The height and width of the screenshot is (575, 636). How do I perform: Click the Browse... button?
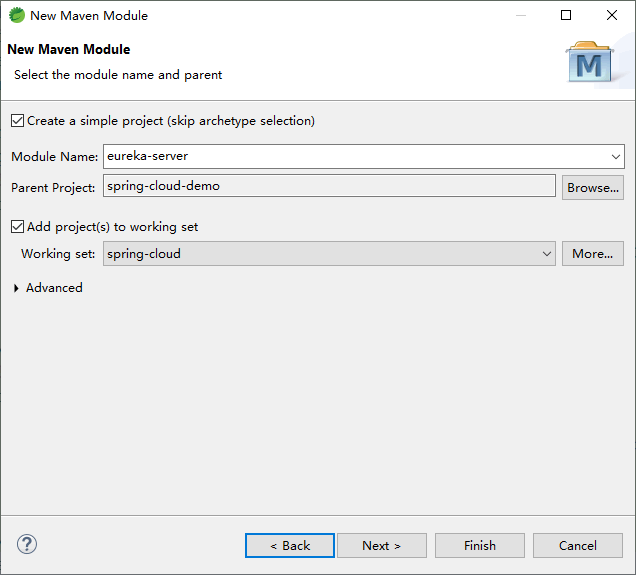point(592,187)
